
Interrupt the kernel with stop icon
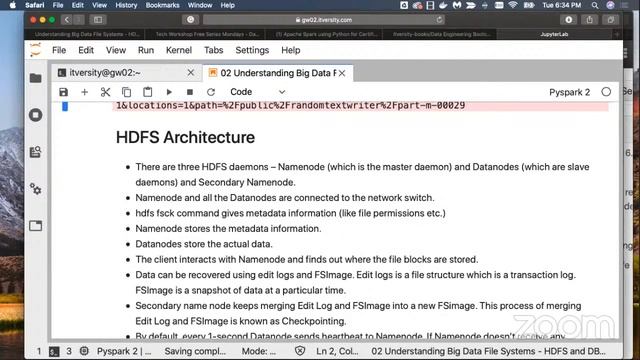190,92
